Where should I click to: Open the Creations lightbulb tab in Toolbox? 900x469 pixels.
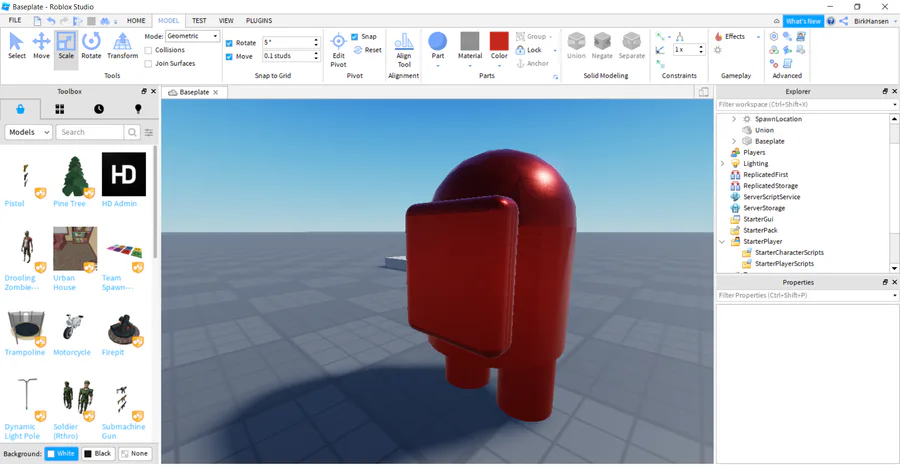click(138, 109)
